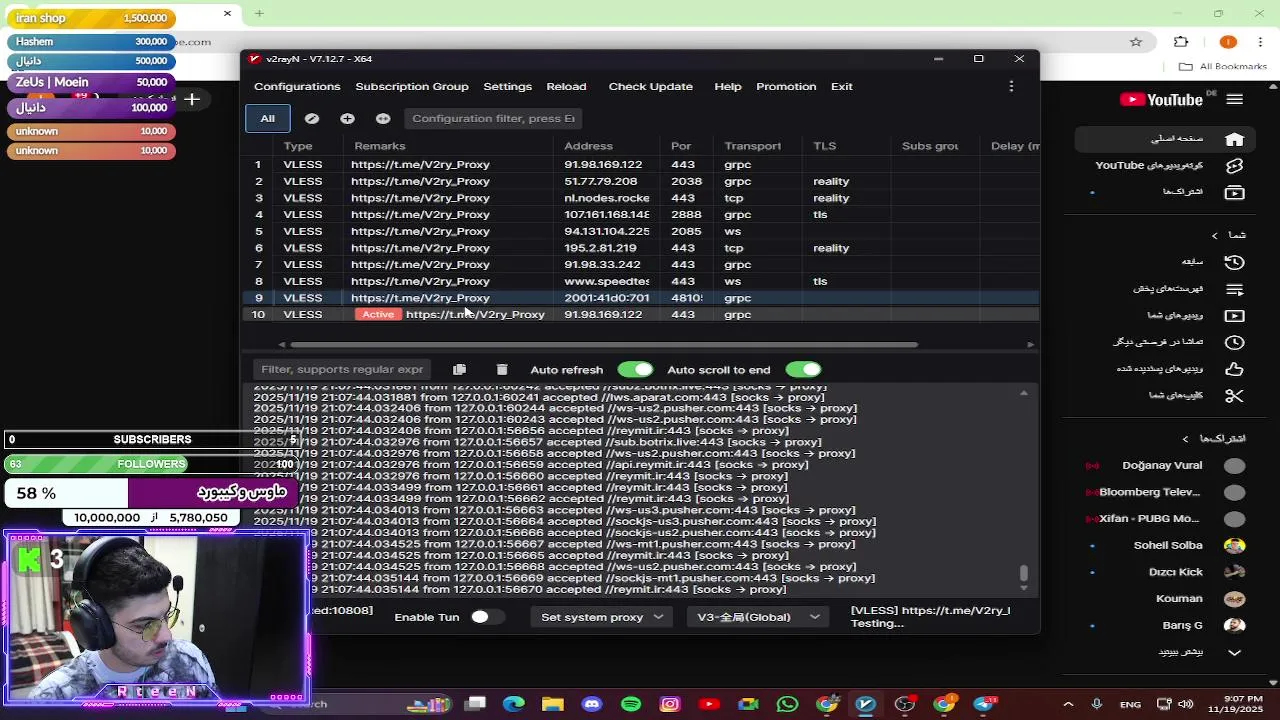Select the All subscription group tab

[267, 118]
